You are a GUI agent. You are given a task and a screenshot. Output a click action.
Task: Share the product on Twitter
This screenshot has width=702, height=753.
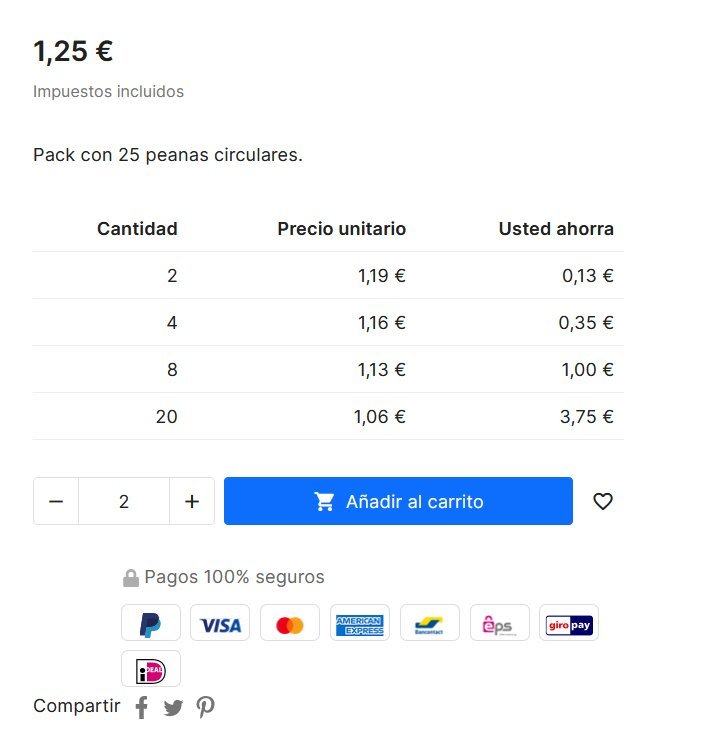pyautogui.click(x=173, y=708)
